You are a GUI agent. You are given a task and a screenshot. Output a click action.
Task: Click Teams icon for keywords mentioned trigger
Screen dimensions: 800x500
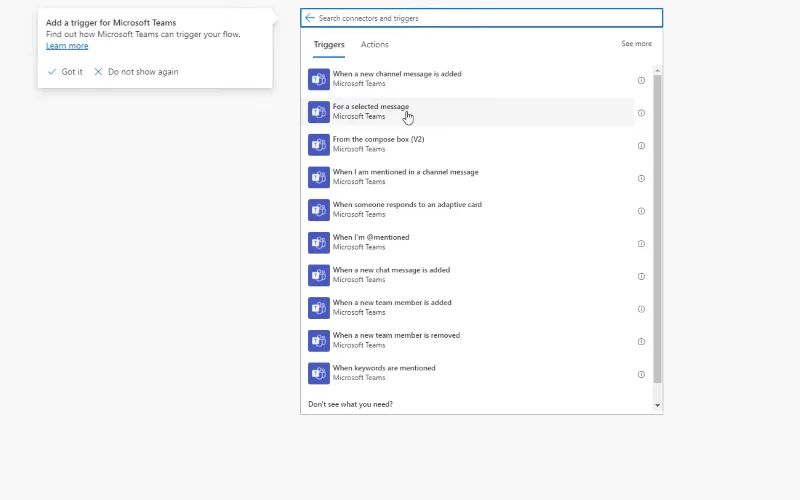[319, 373]
